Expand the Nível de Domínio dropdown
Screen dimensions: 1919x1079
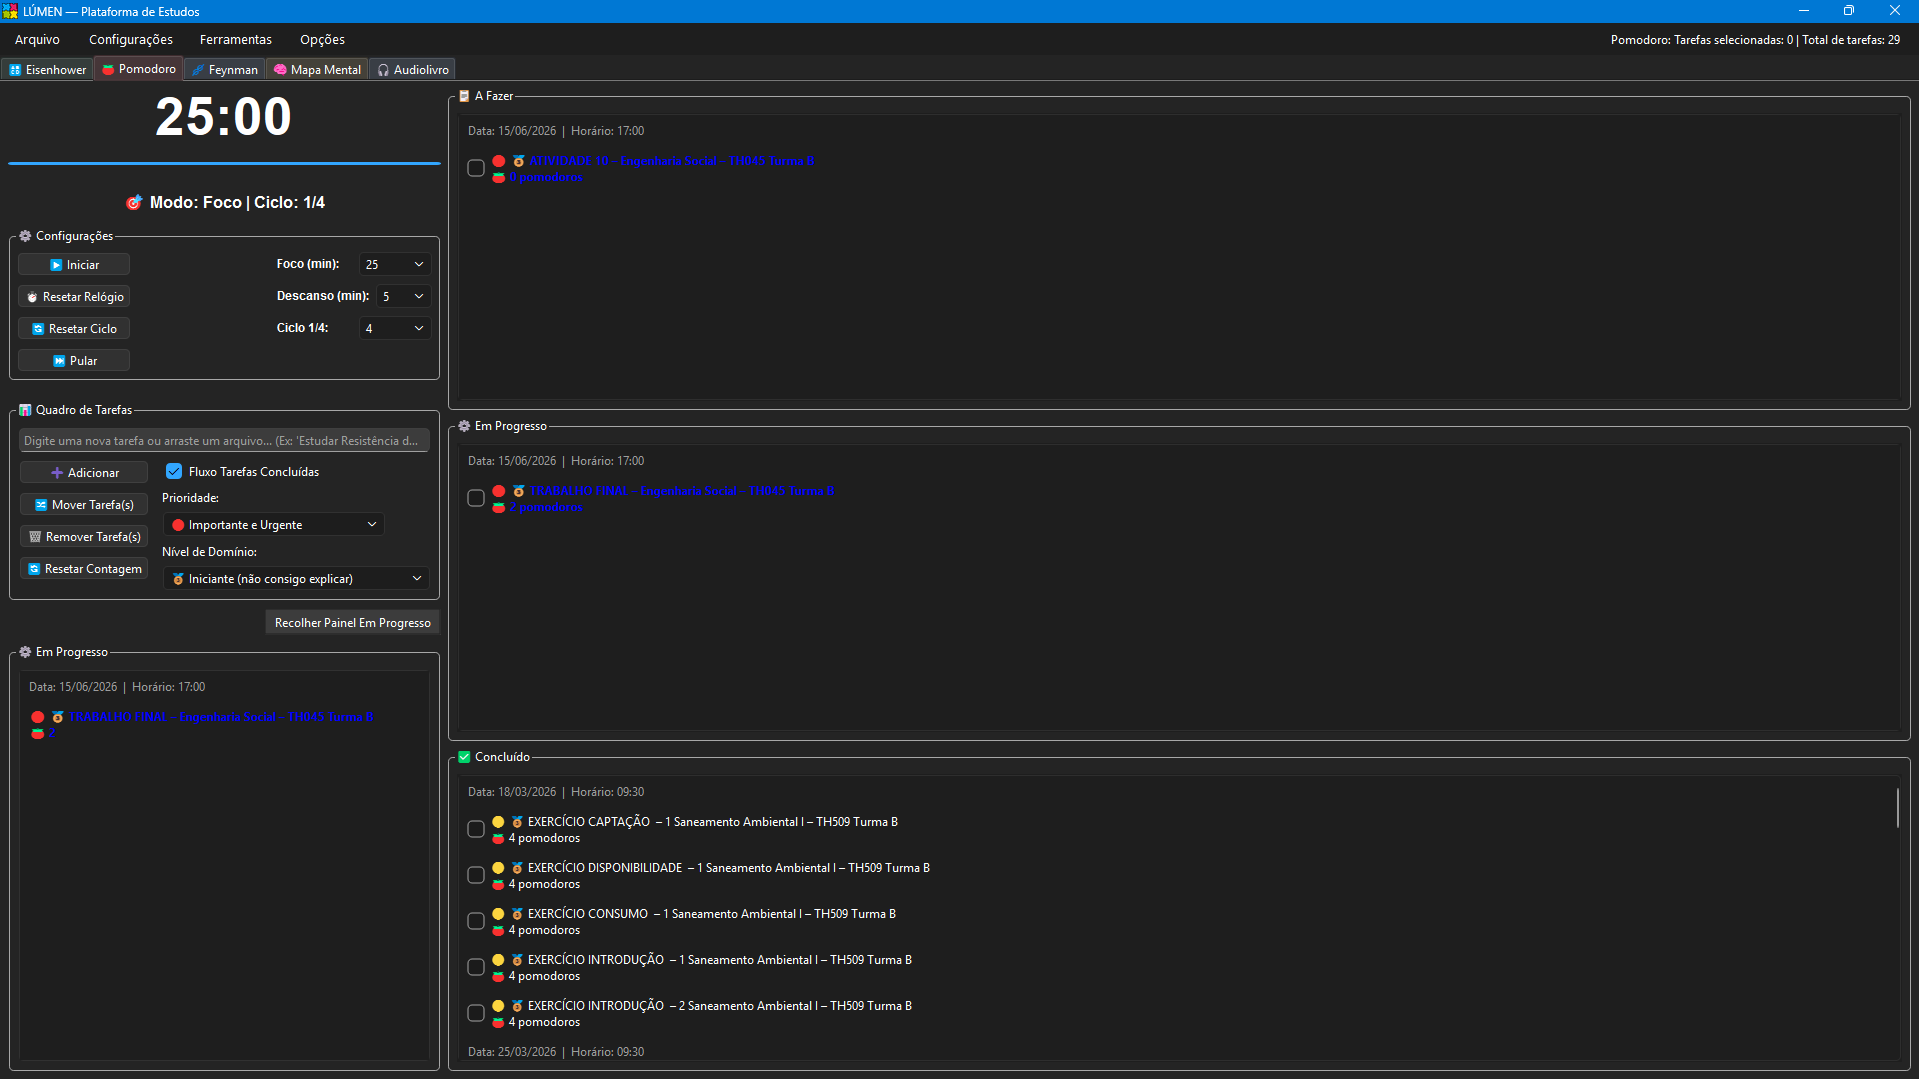[x=296, y=578]
